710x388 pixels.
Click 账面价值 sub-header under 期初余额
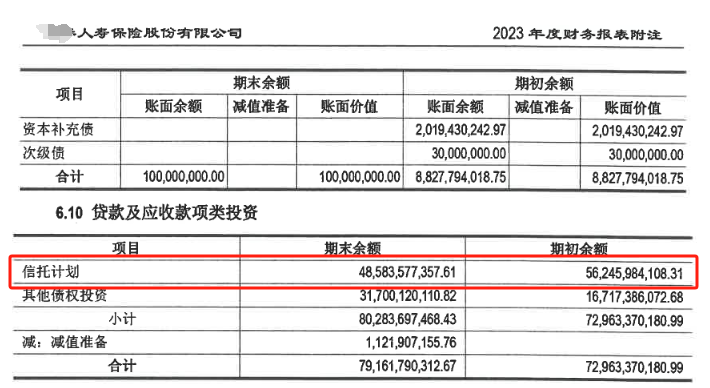633,108
